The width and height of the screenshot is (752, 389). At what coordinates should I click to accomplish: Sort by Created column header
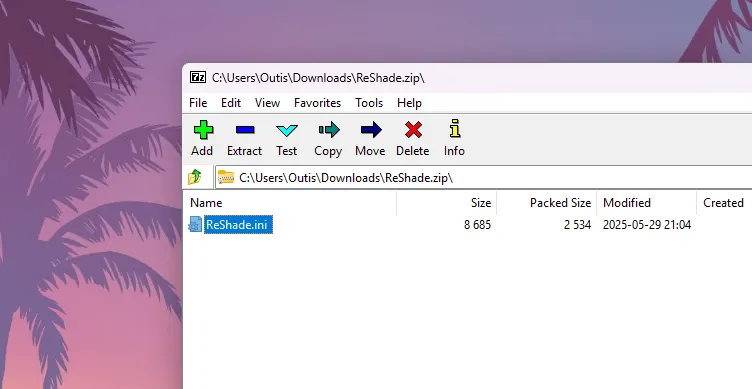724,203
